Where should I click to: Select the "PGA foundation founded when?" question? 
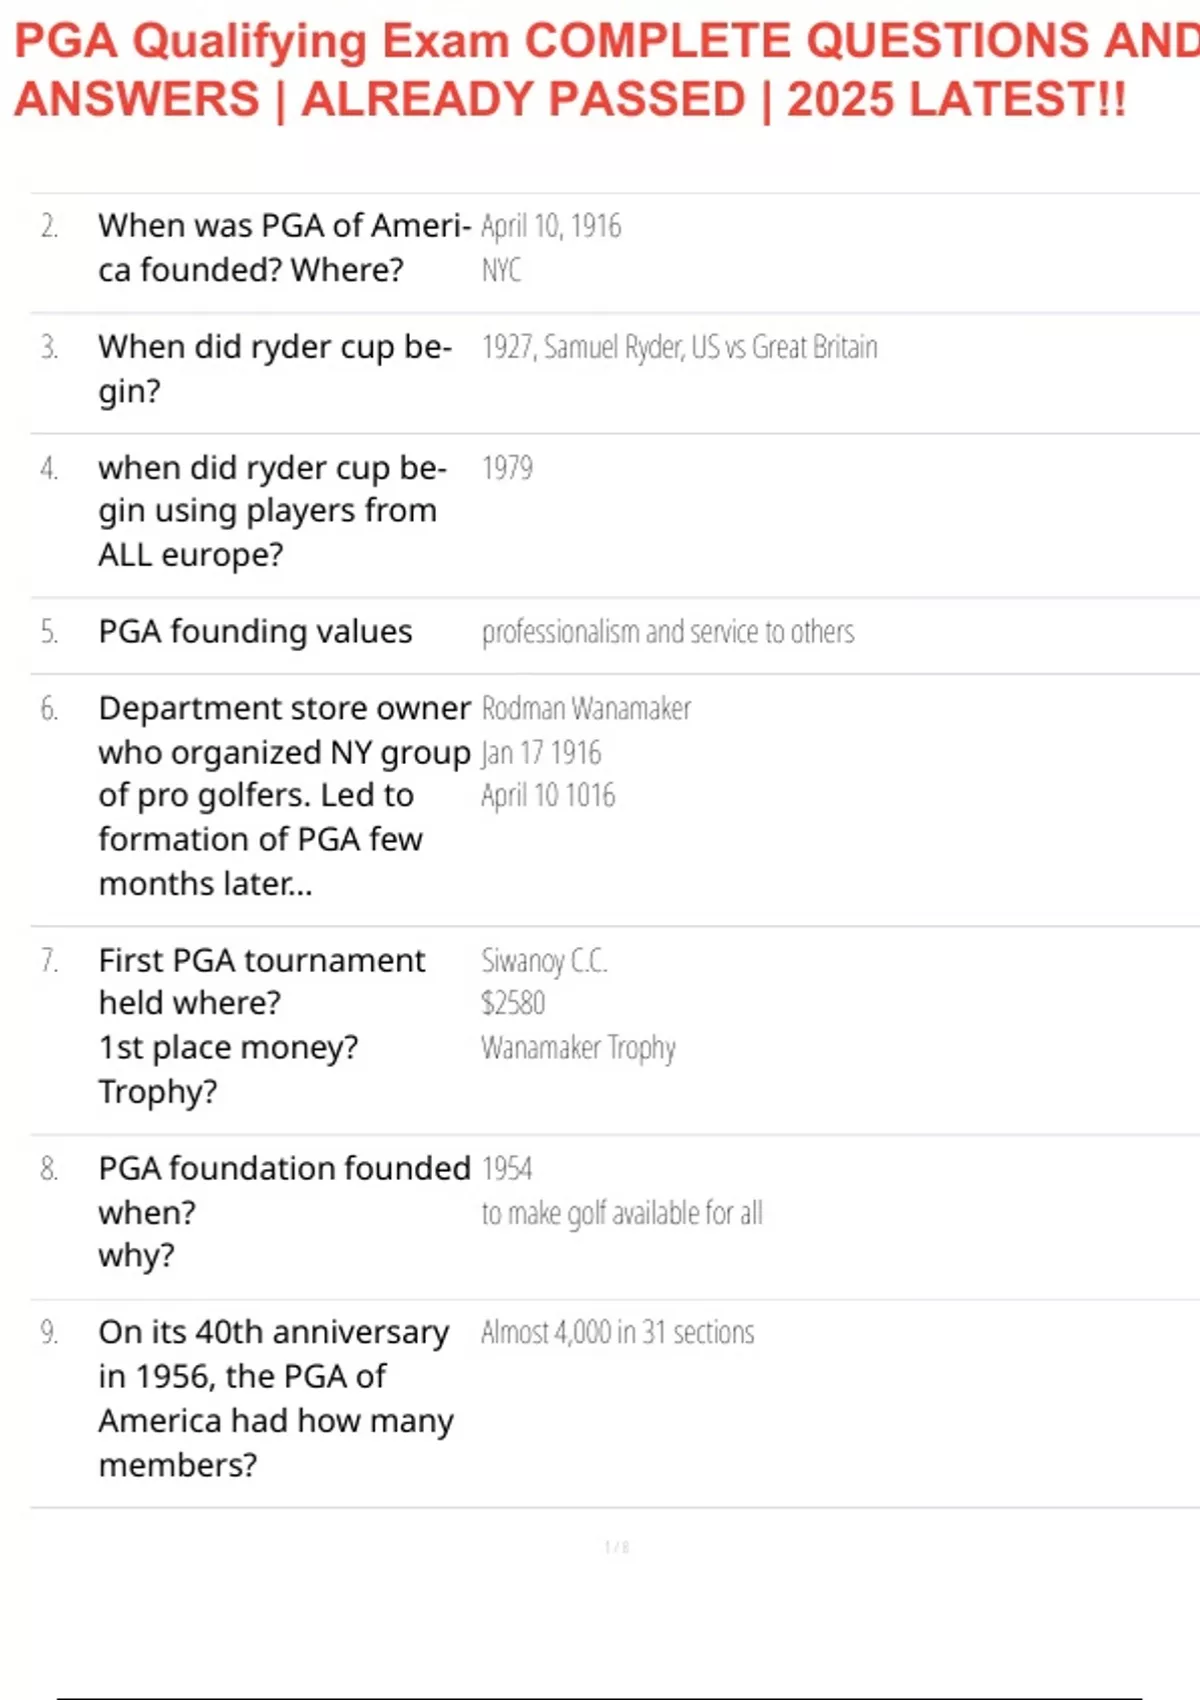[x=283, y=1211]
